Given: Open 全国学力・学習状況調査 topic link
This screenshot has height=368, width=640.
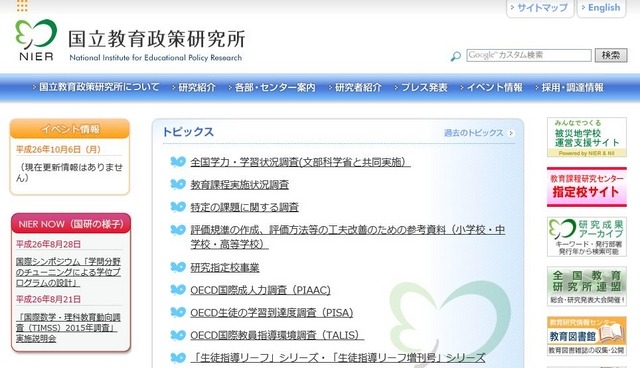Looking at the screenshot, I should pos(300,162).
